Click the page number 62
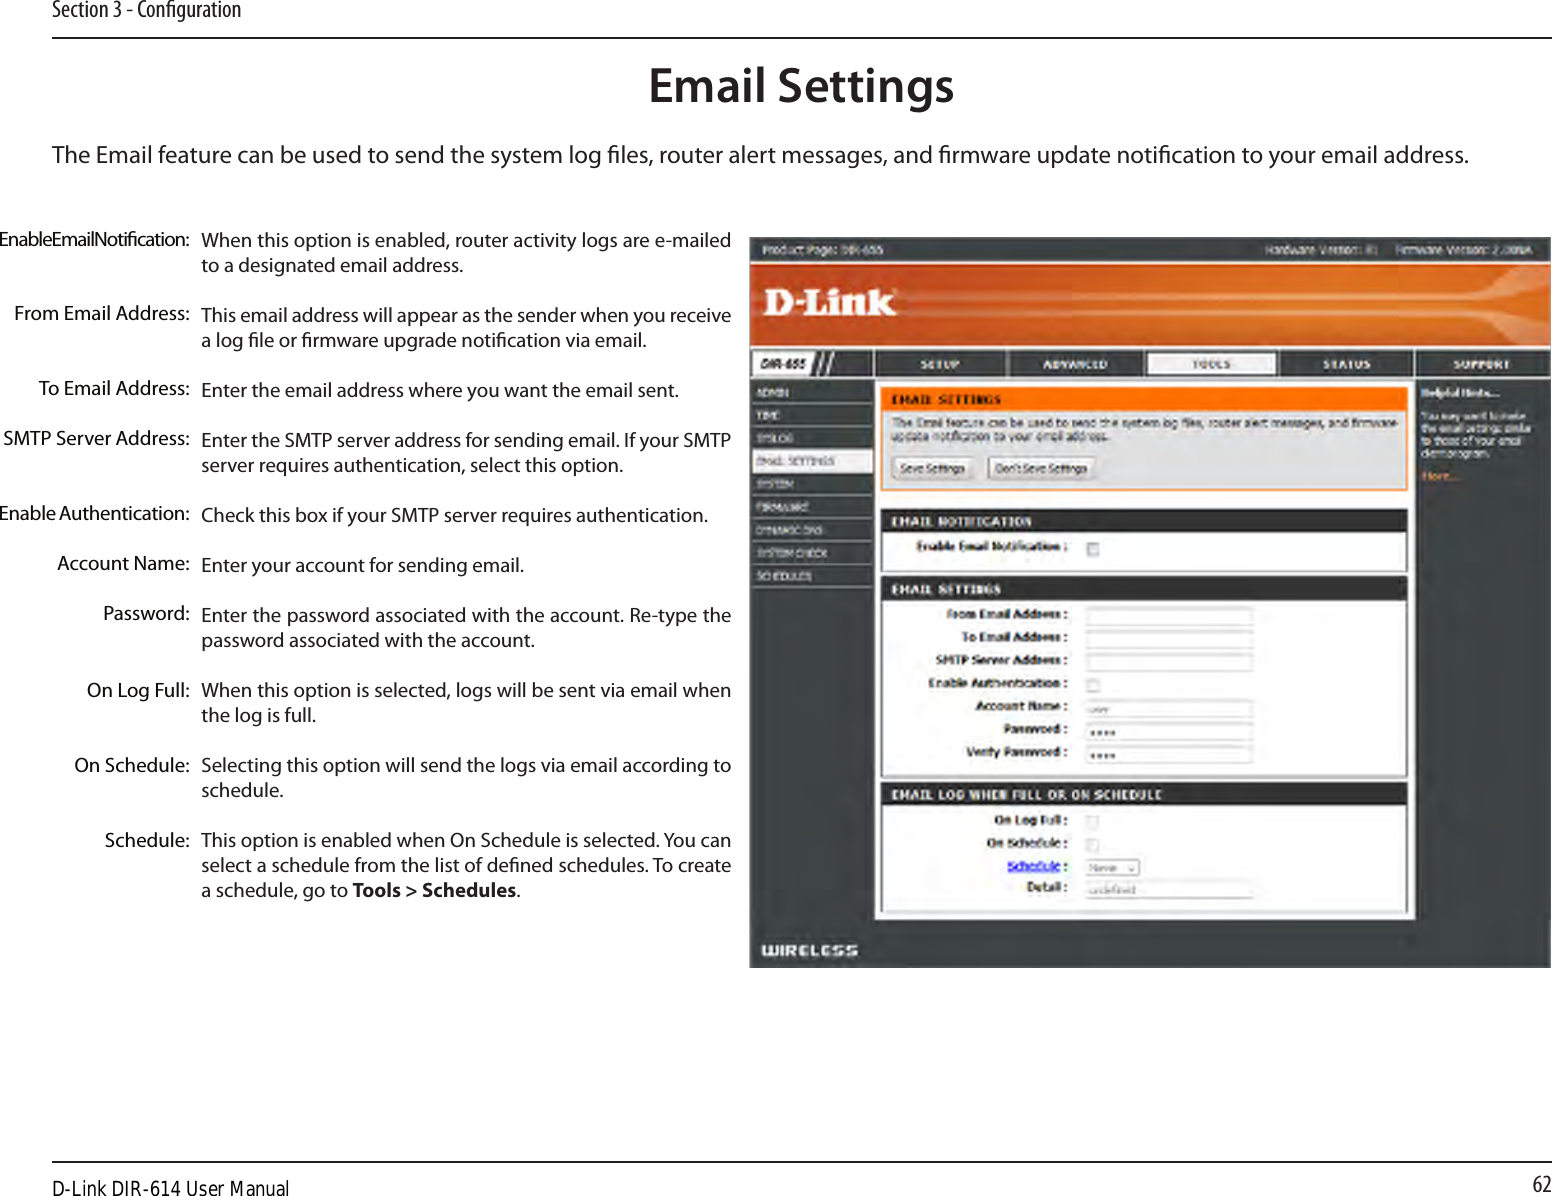The width and height of the screenshot is (1552, 1196). [1541, 1185]
